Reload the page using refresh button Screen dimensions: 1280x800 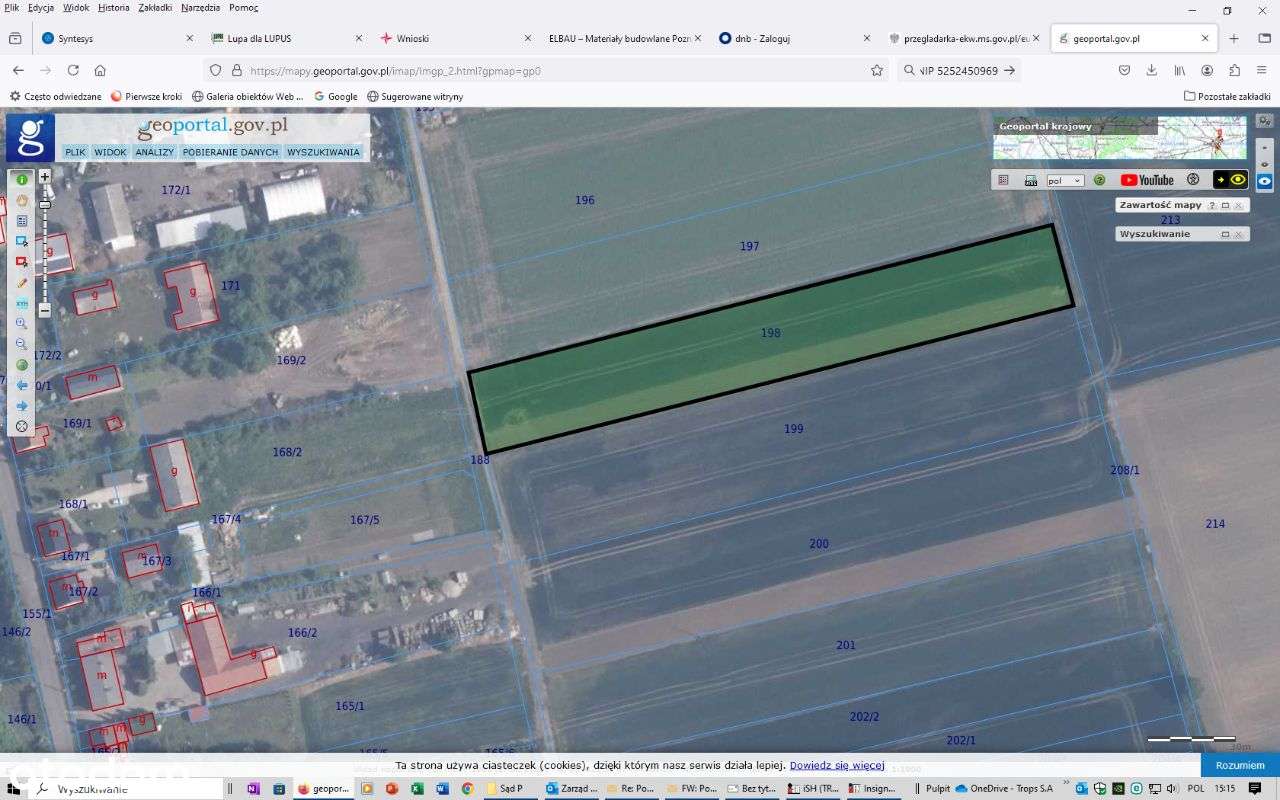73,71
